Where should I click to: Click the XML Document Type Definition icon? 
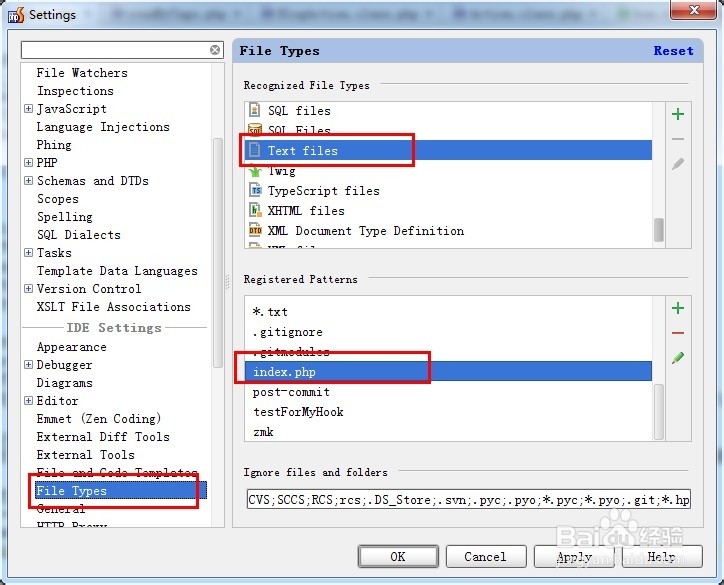255,230
